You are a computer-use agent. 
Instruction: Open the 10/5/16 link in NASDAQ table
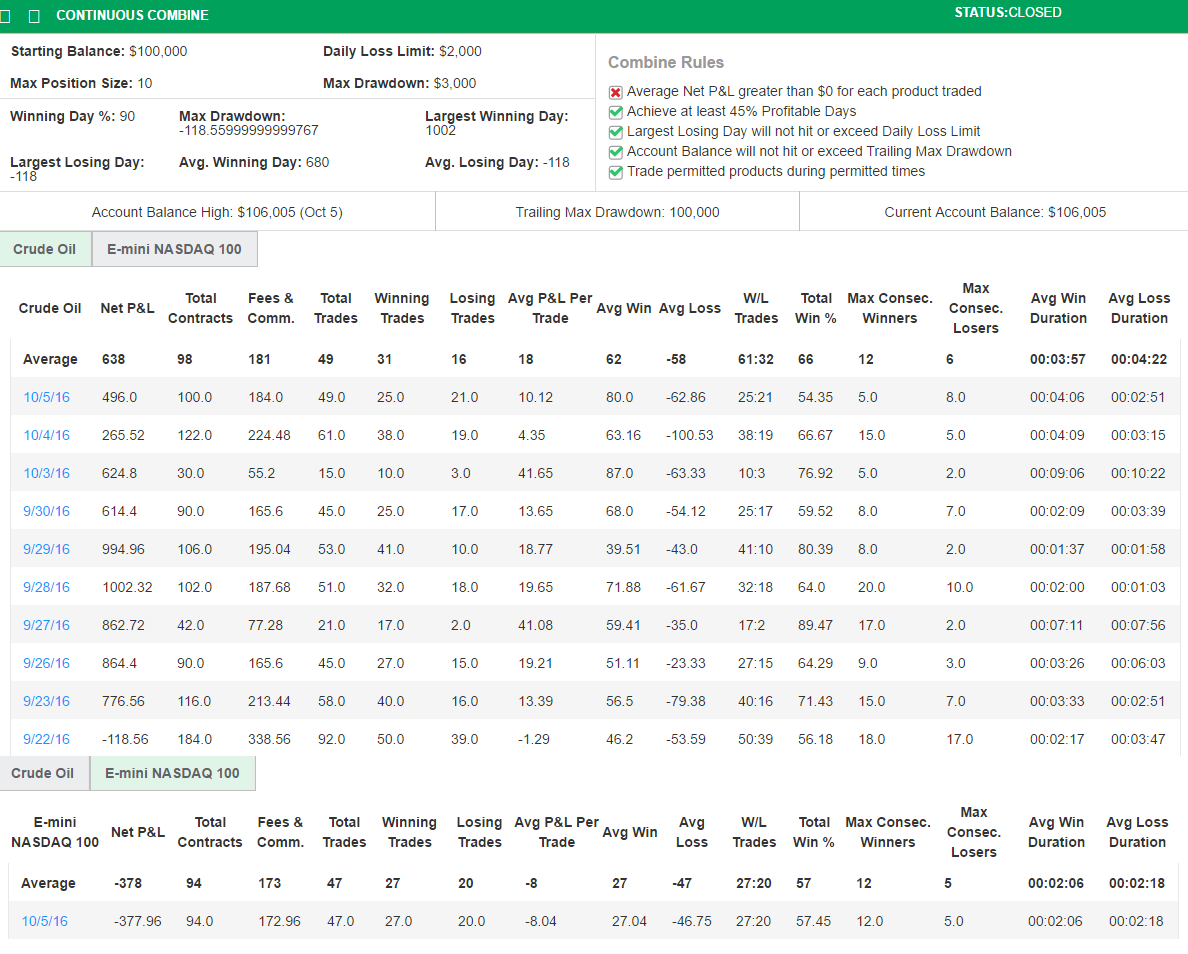pyautogui.click(x=44, y=921)
